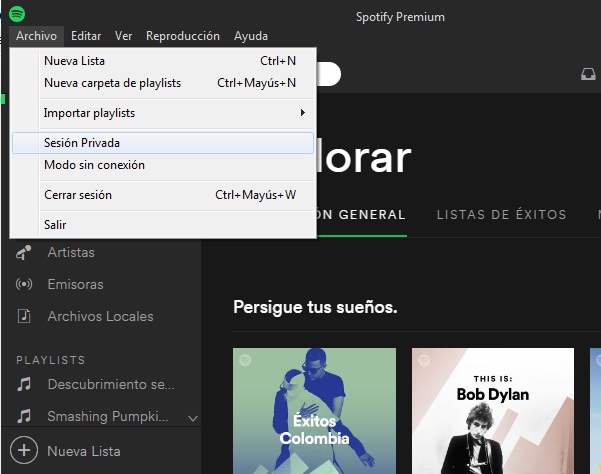Open the Descubrimiento se... playlist

coord(111,384)
